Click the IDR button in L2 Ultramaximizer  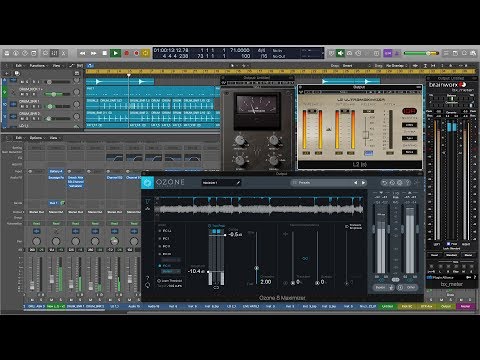409,111
